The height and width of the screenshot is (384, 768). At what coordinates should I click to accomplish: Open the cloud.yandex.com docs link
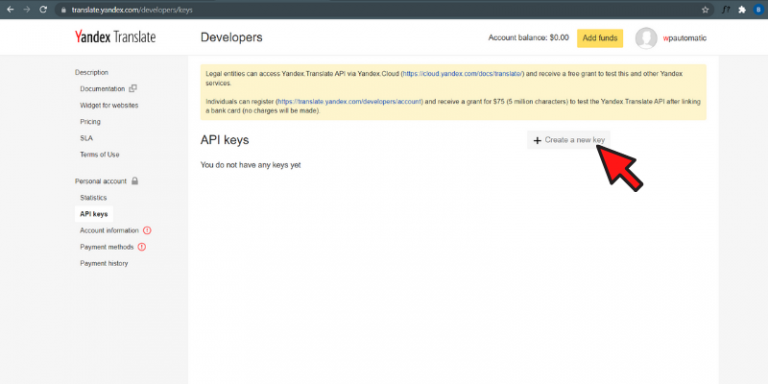pyautogui.click(x=463, y=73)
